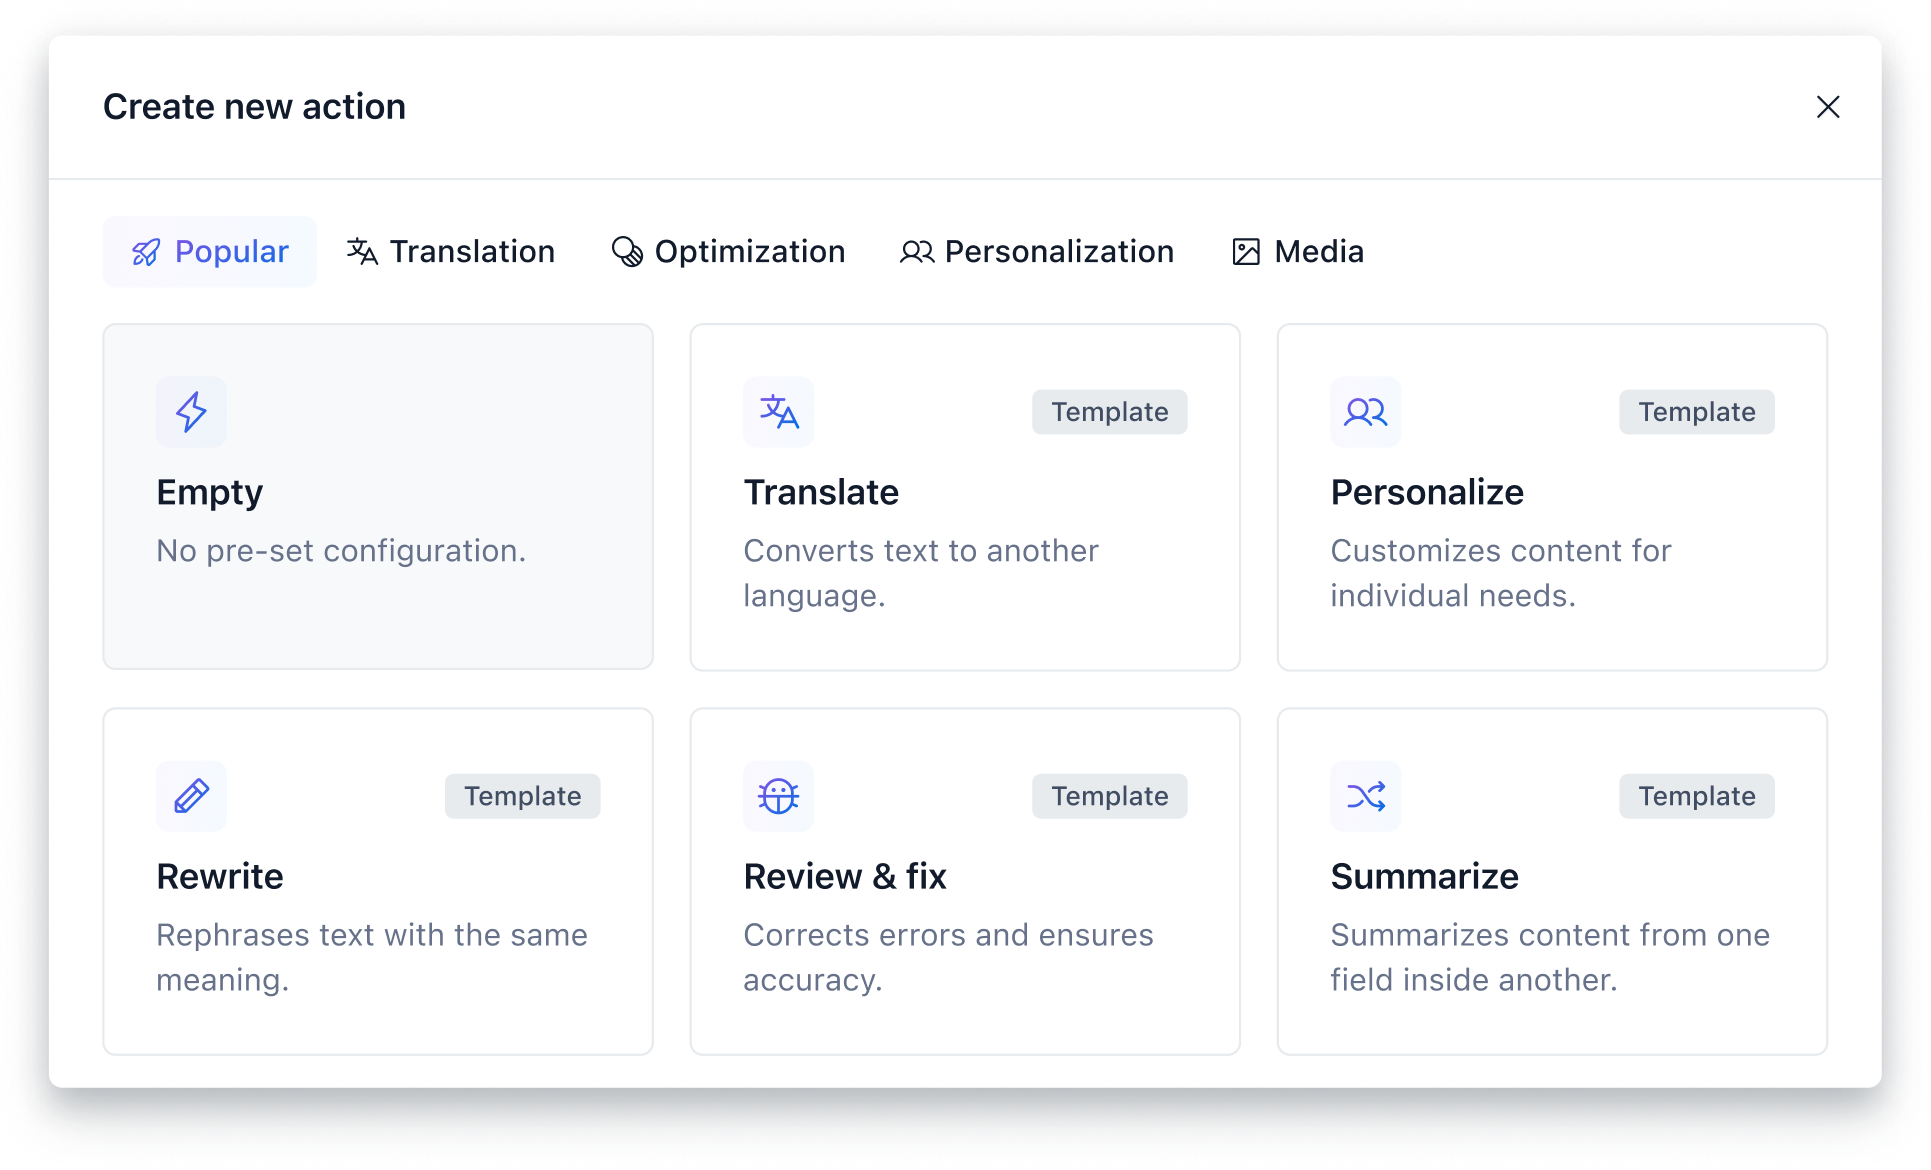
Task: Pick the Summarize action description text
Action: click(x=1549, y=957)
